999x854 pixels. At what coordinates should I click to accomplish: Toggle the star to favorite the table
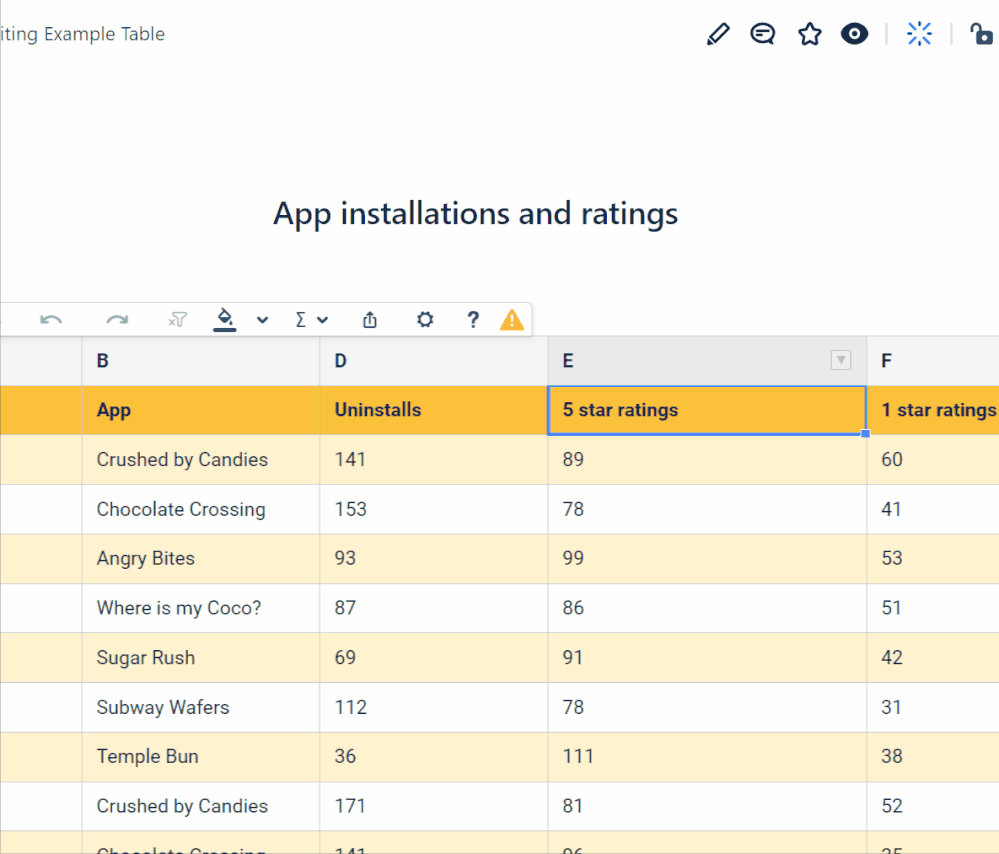coord(809,33)
